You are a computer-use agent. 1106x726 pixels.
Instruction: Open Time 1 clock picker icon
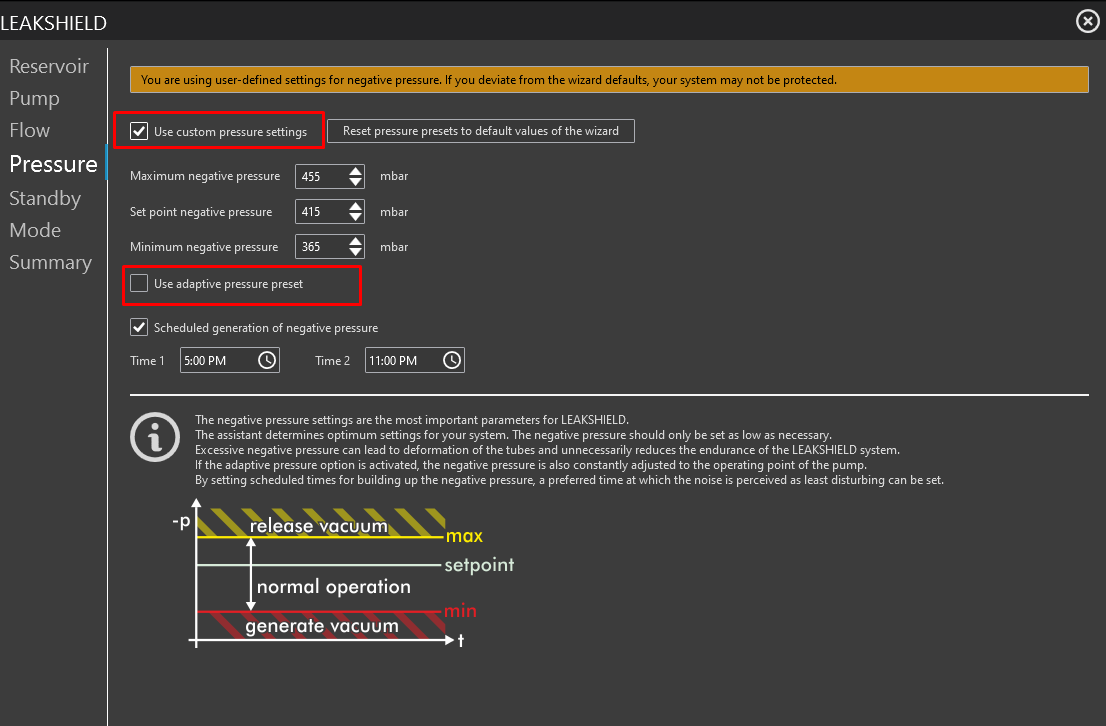point(267,361)
